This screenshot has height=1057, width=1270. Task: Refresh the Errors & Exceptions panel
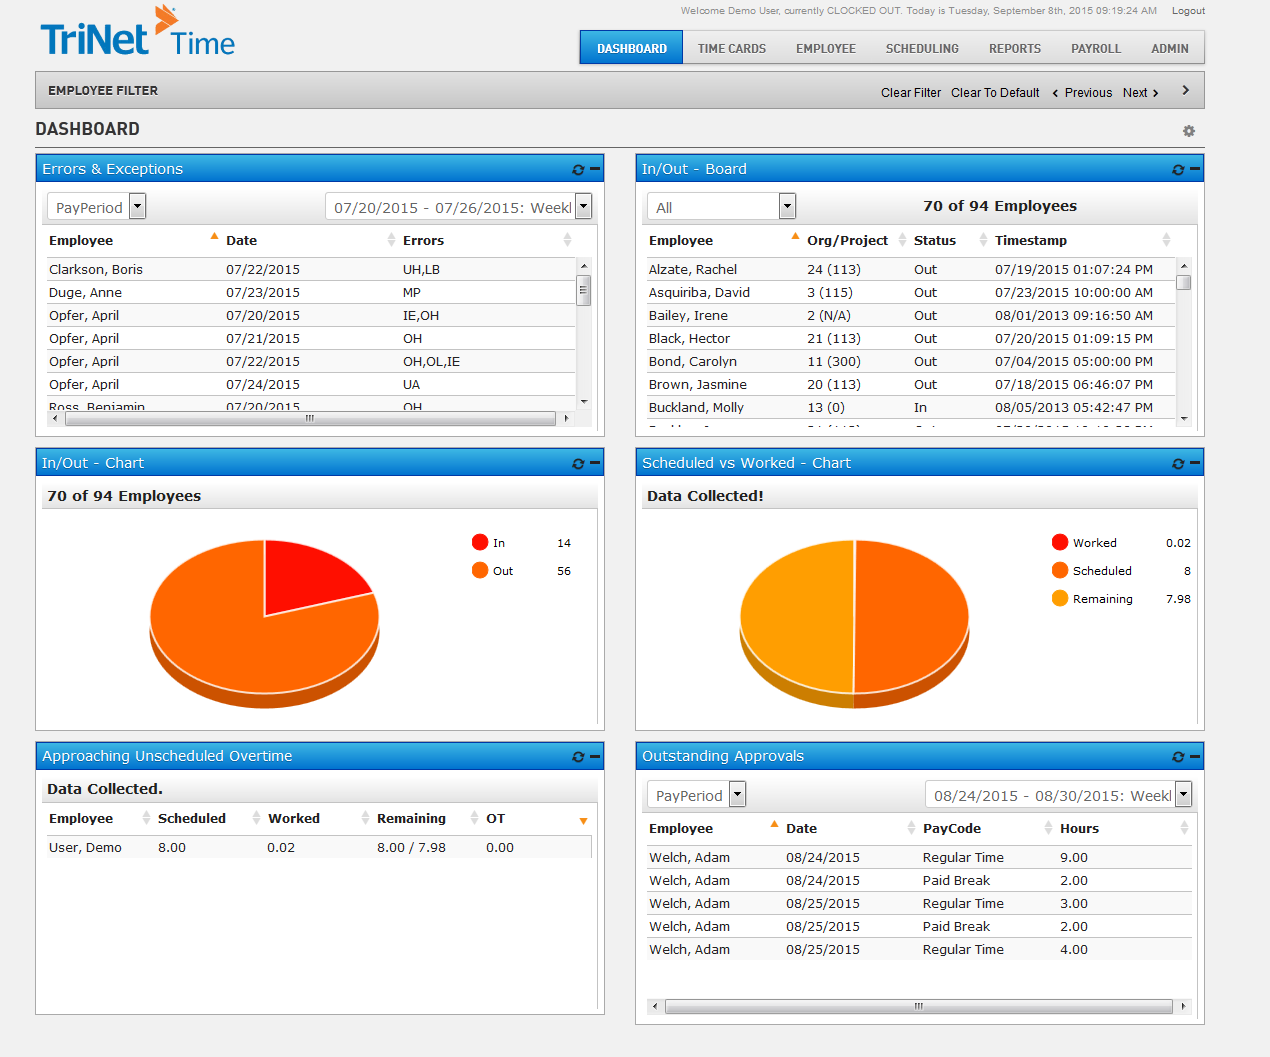coord(578,169)
